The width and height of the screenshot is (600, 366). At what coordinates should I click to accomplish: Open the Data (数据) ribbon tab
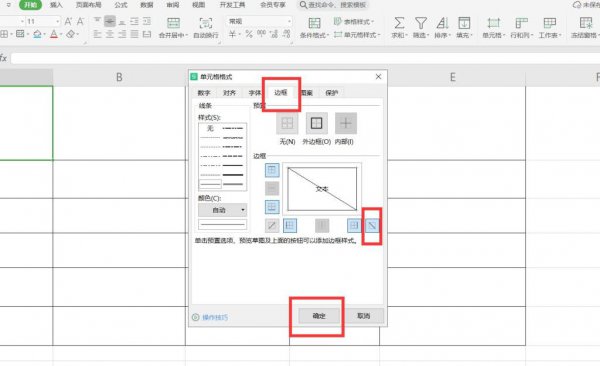[x=147, y=5]
